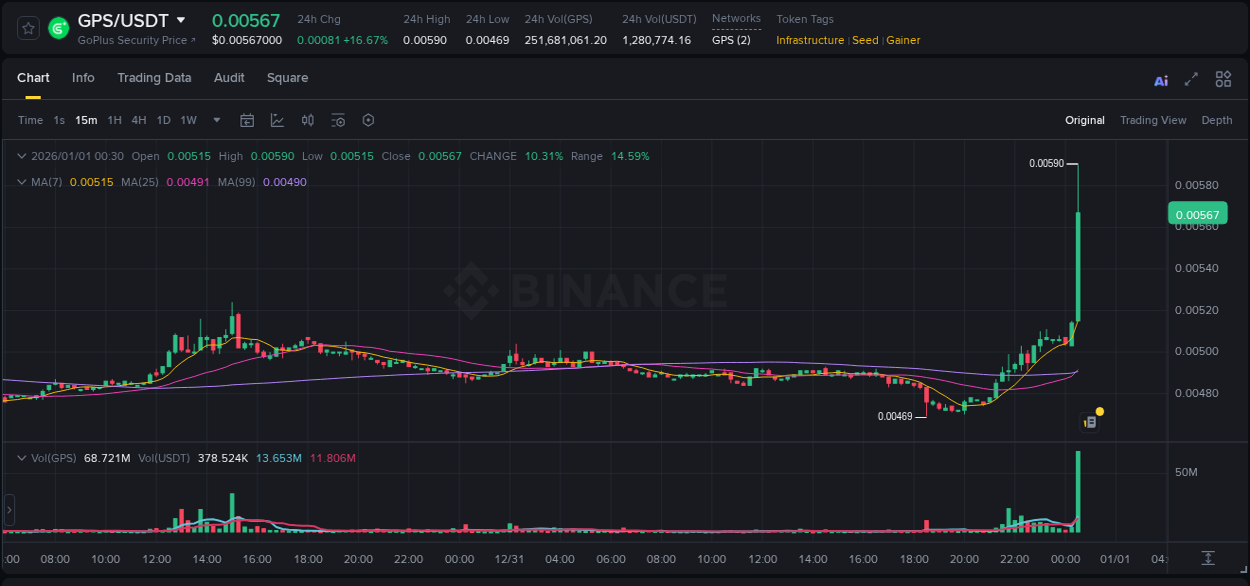Image resolution: width=1250 pixels, height=586 pixels.
Task: Open the extra intervals dropdown next to 1W
Action: point(215,120)
